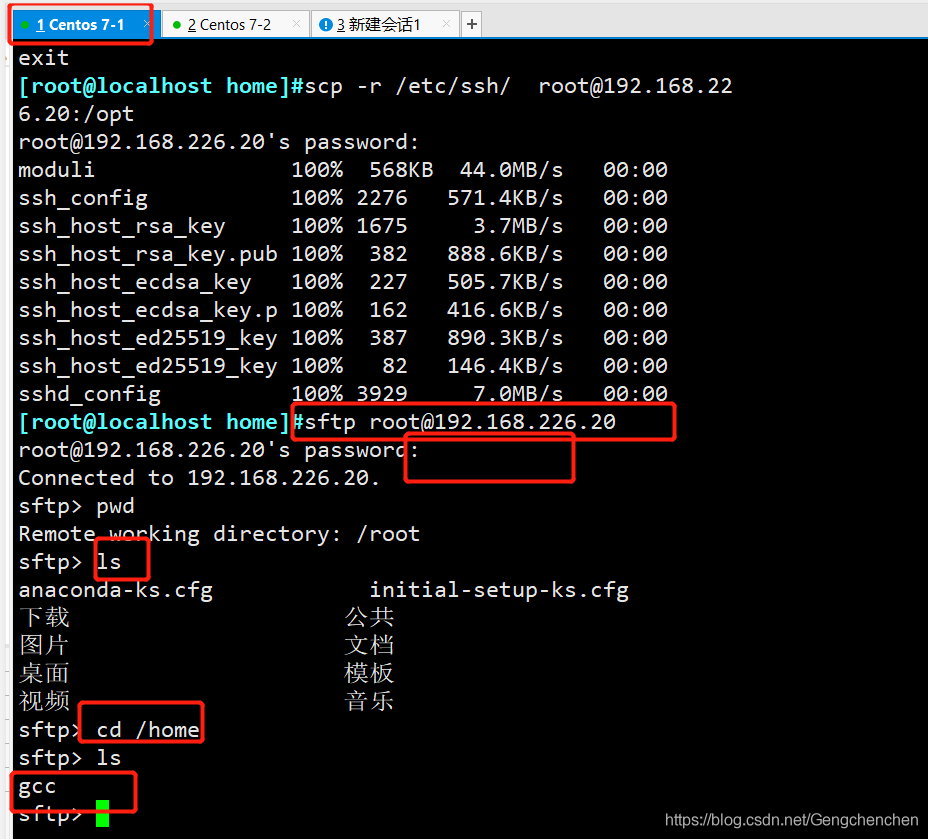Click the 下载 folder name
The width and height of the screenshot is (928, 839).
click(44, 618)
